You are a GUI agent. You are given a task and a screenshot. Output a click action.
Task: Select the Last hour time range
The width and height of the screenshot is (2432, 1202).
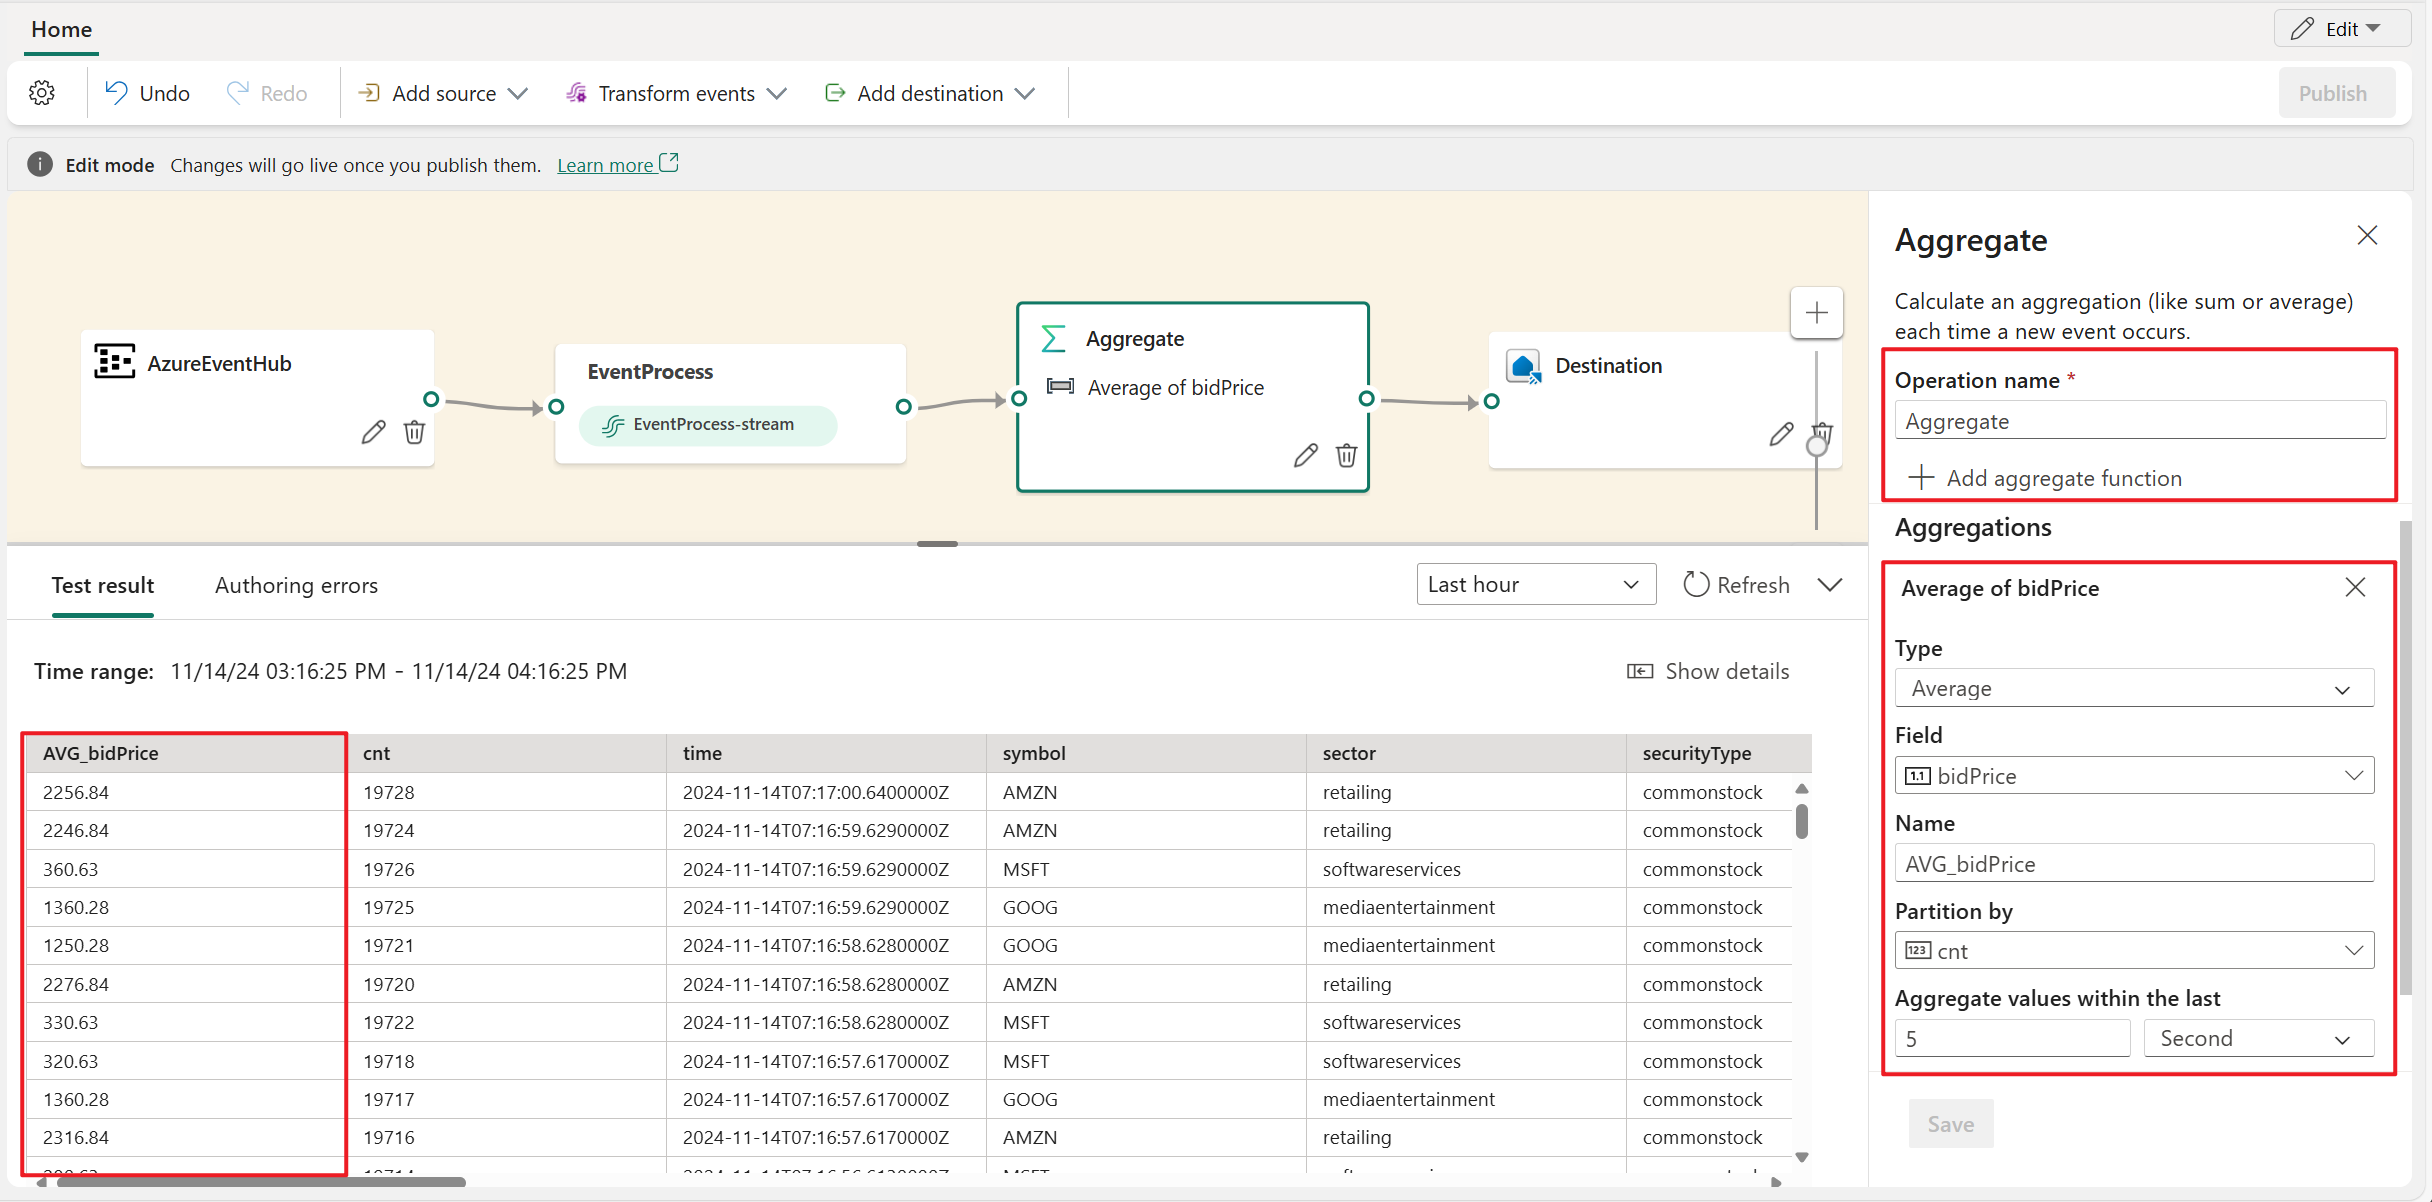[x=1532, y=586]
